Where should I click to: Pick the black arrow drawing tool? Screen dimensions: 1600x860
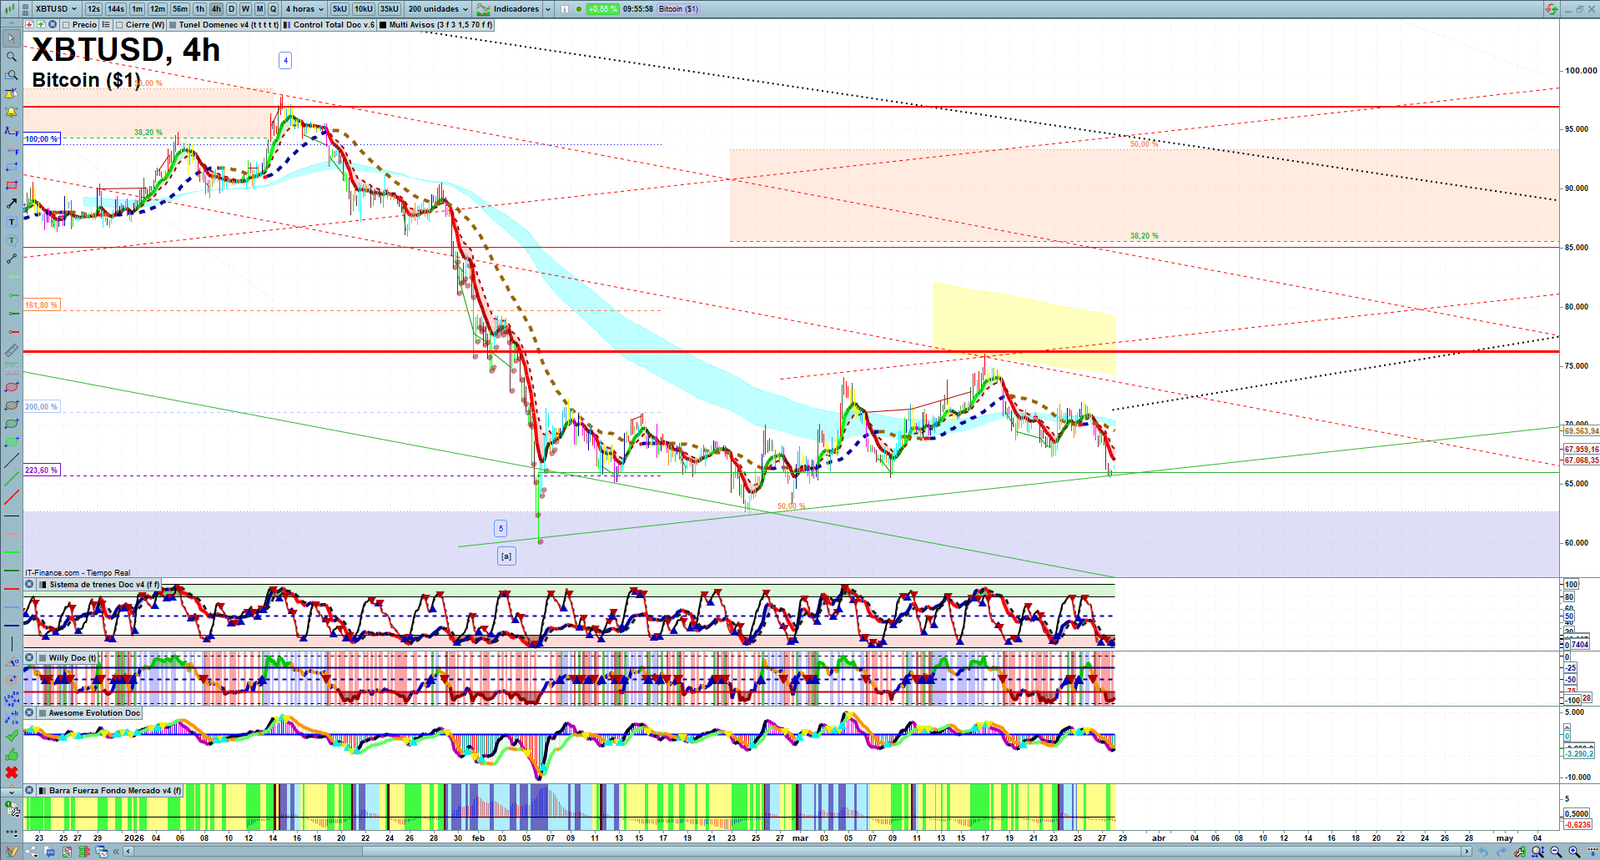[12, 204]
